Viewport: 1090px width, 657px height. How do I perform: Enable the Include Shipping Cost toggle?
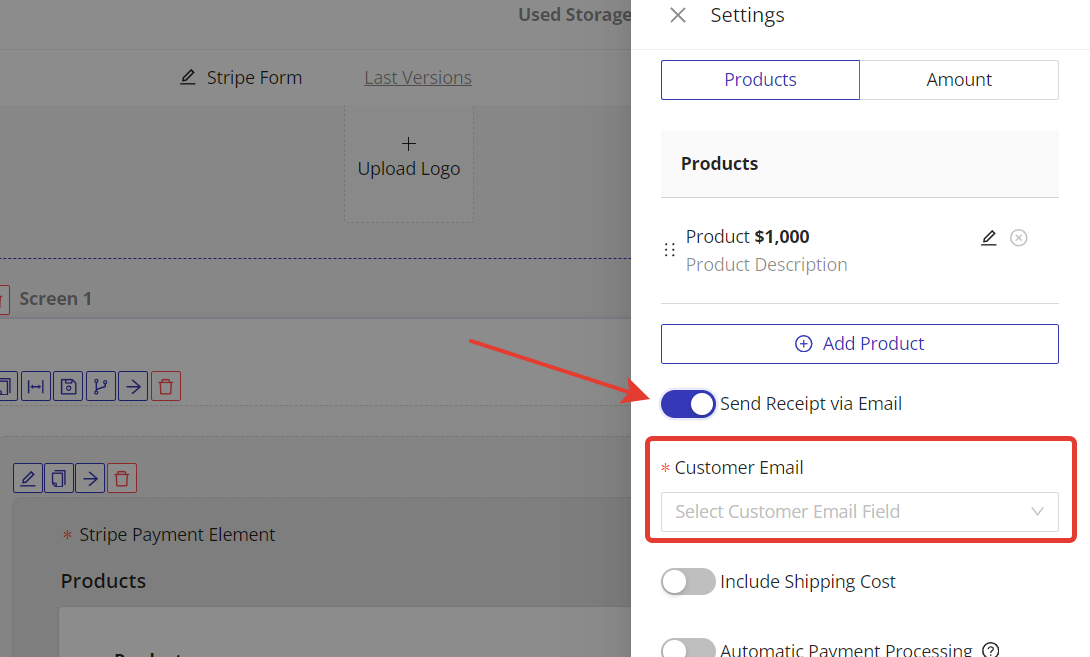click(x=688, y=582)
